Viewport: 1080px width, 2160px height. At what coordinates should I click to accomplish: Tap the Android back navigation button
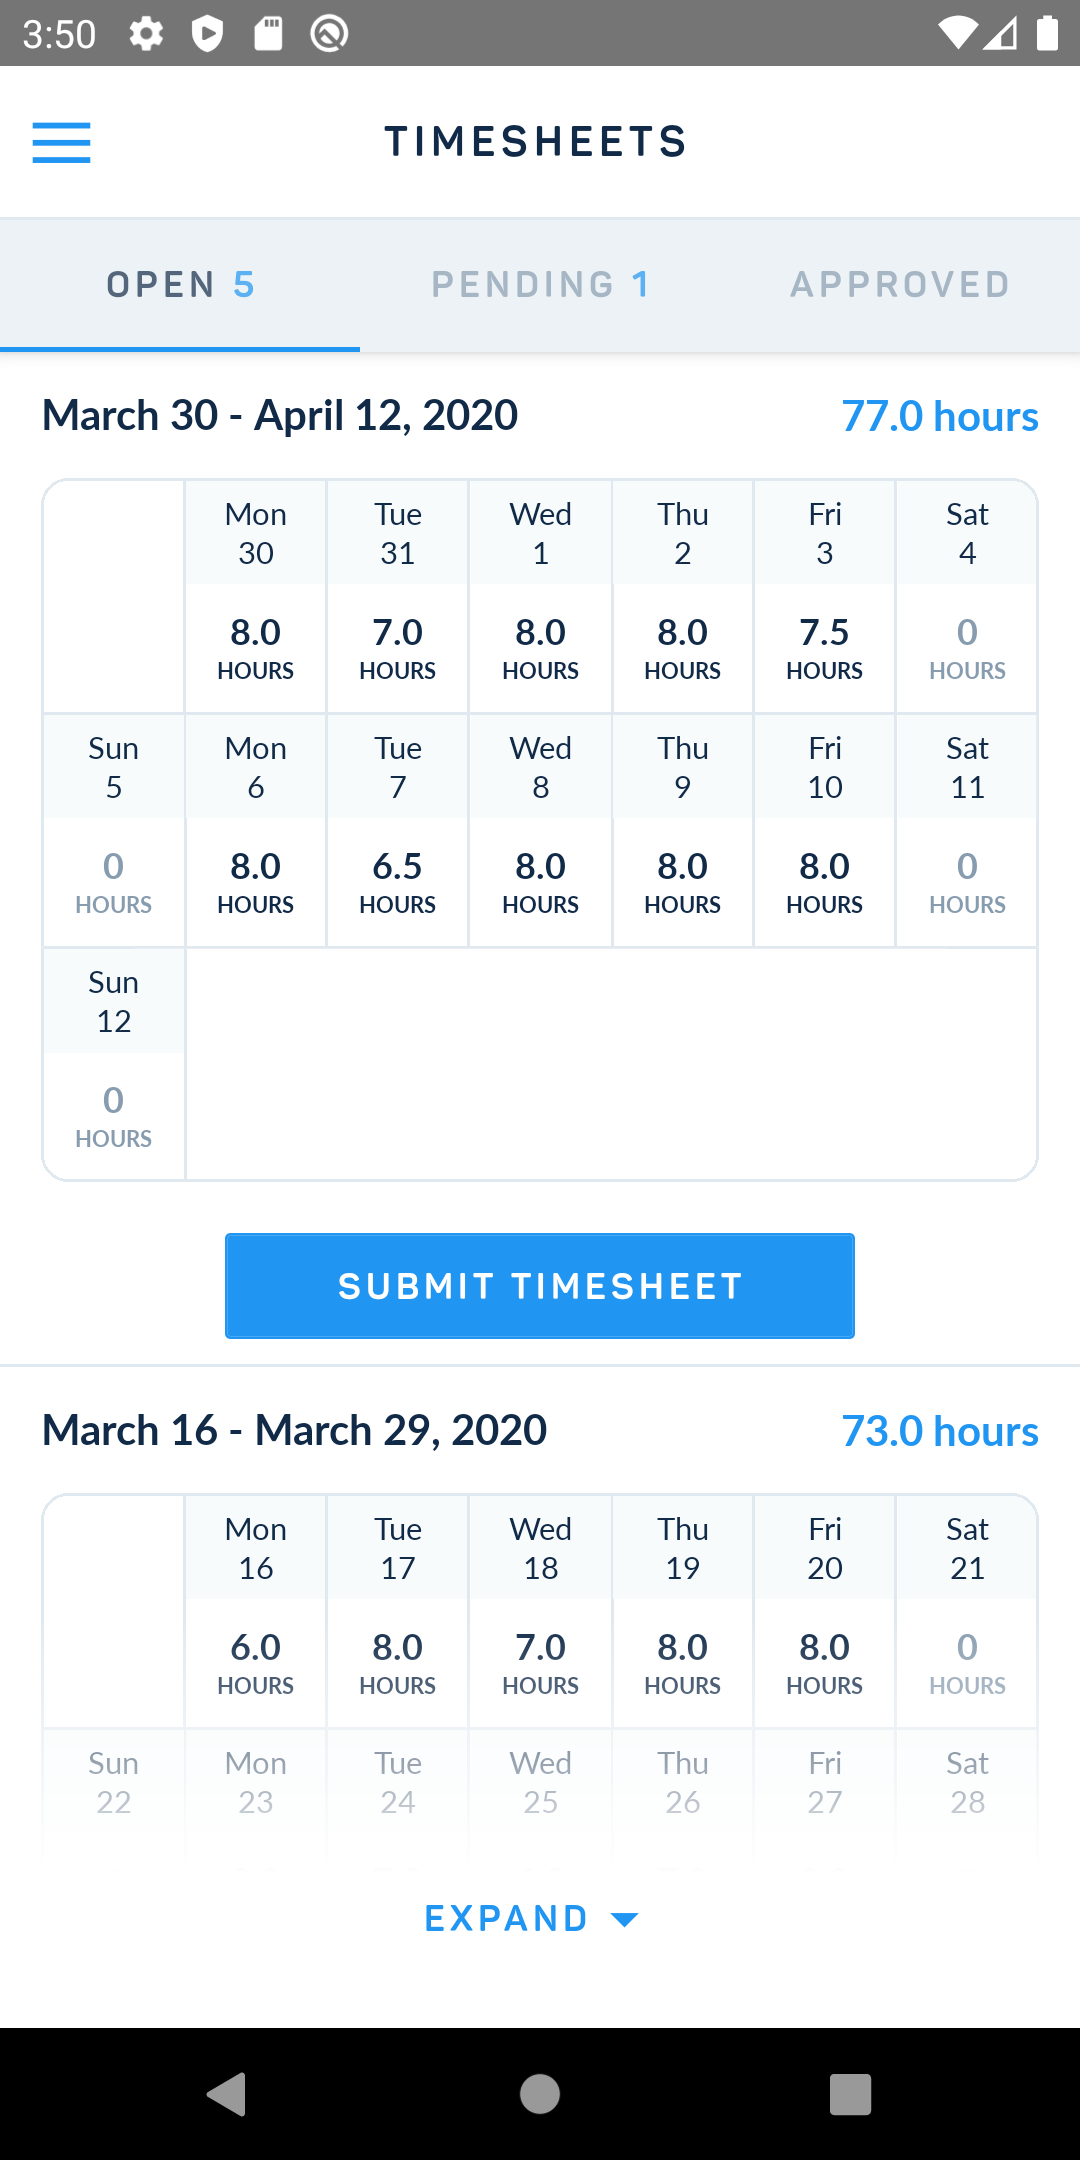point(227,2094)
